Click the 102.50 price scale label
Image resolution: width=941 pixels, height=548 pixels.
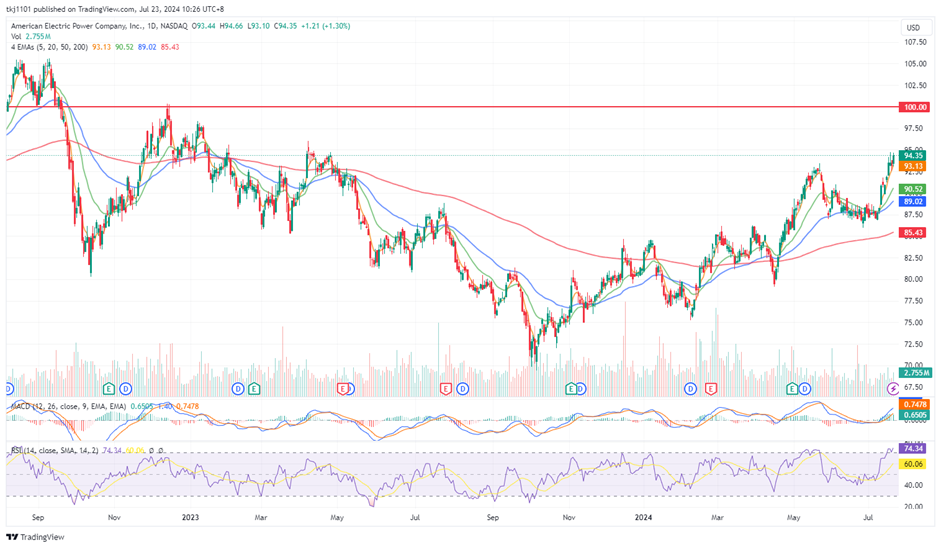(x=915, y=85)
